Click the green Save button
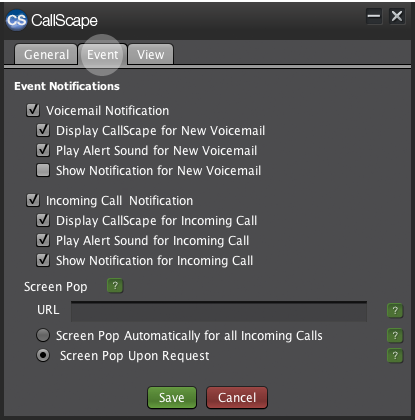The height and width of the screenshot is (420, 415). pyautogui.click(x=172, y=397)
